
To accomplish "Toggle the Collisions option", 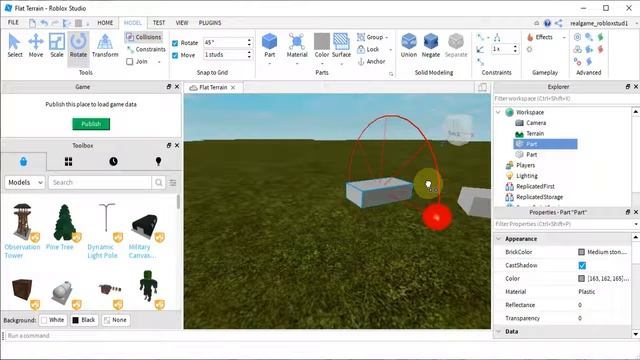I will pos(144,37).
